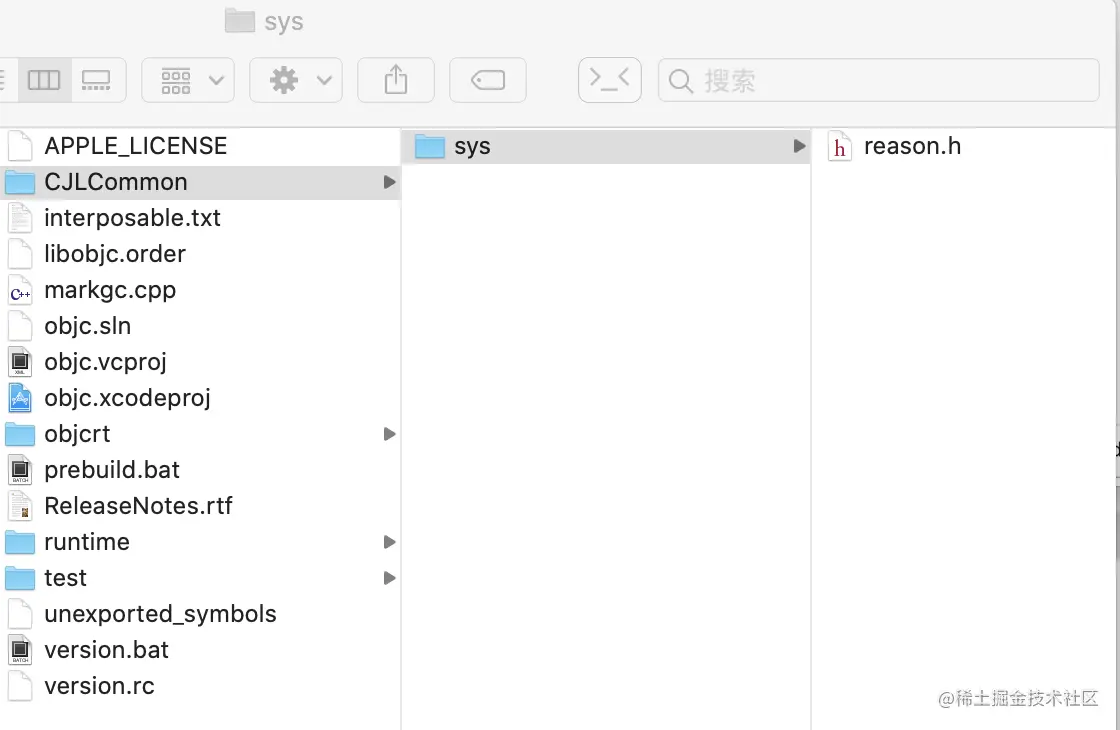The height and width of the screenshot is (730, 1120).
Task: Expand the sys folder arrow
Action: 799,146
